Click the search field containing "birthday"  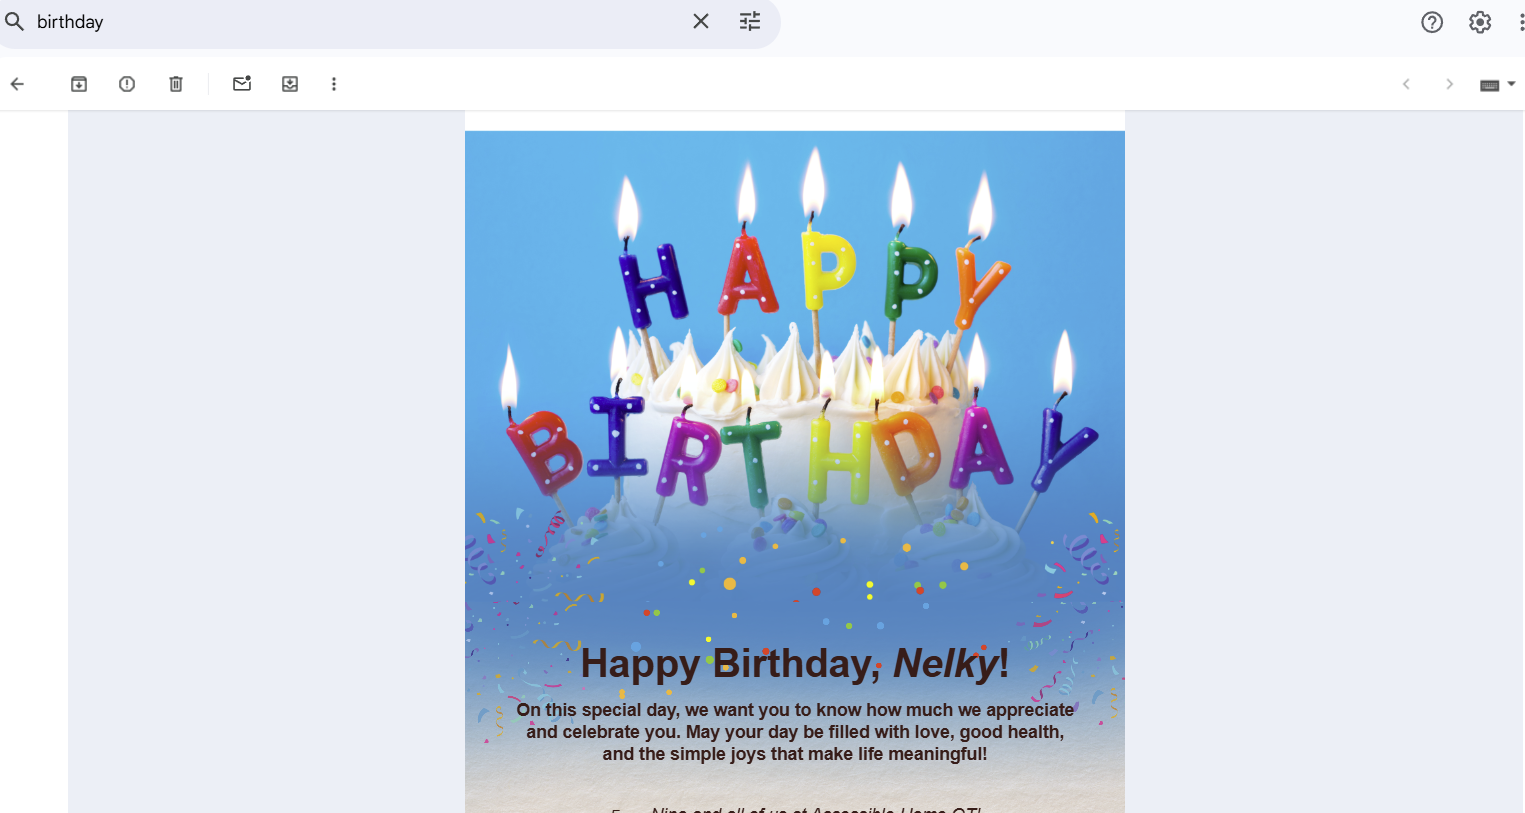coord(350,22)
